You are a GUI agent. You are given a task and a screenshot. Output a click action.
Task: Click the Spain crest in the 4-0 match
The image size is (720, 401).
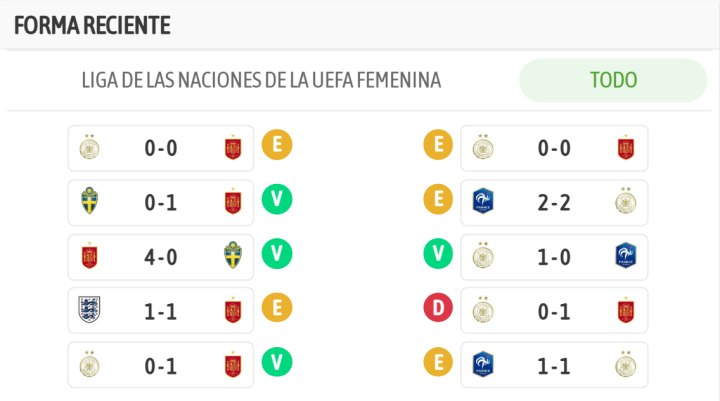[x=90, y=256]
